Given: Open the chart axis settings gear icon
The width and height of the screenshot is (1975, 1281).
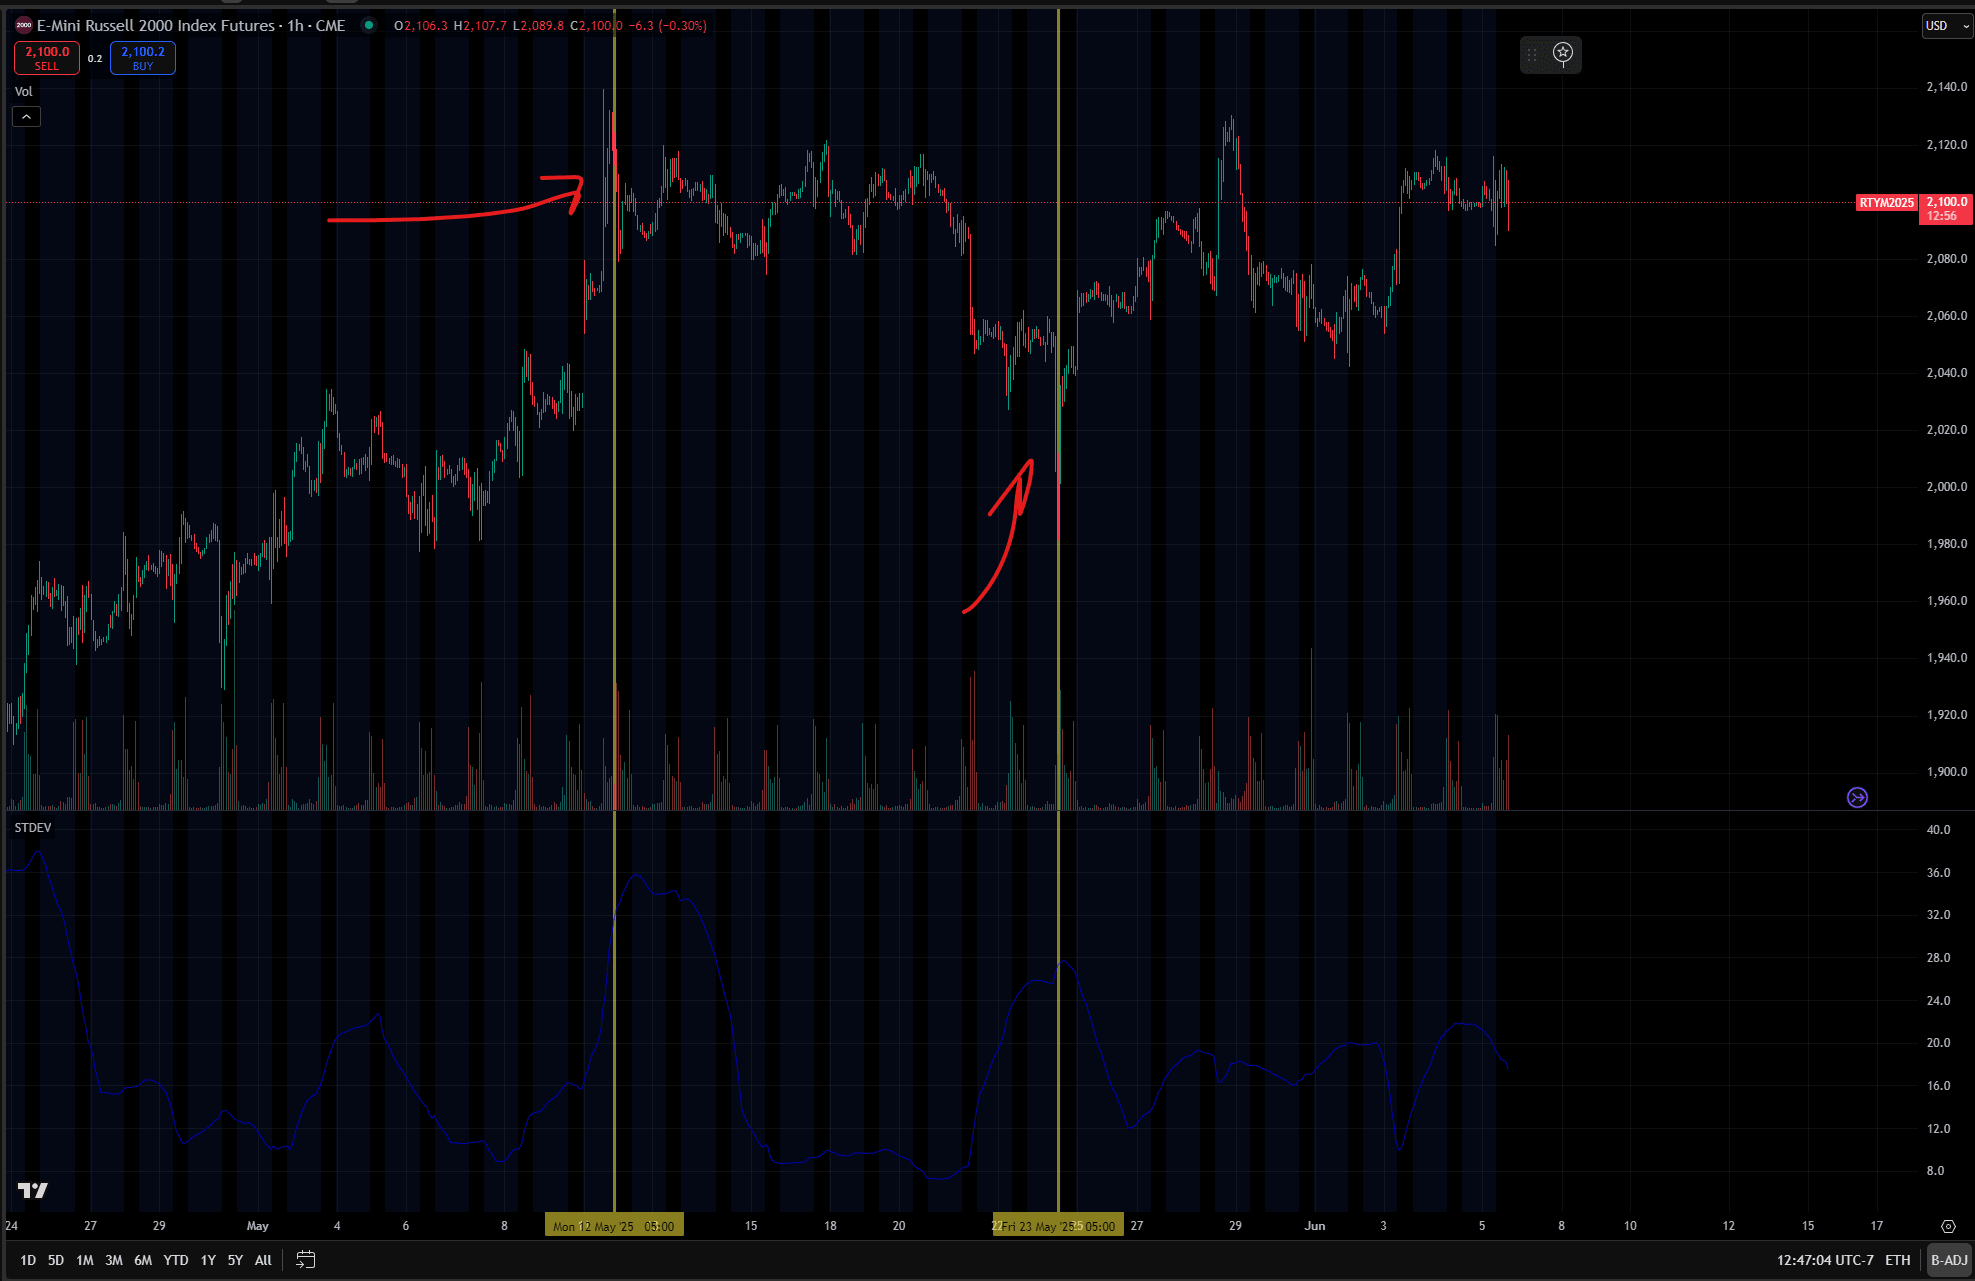Looking at the screenshot, I should point(1948,1226).
